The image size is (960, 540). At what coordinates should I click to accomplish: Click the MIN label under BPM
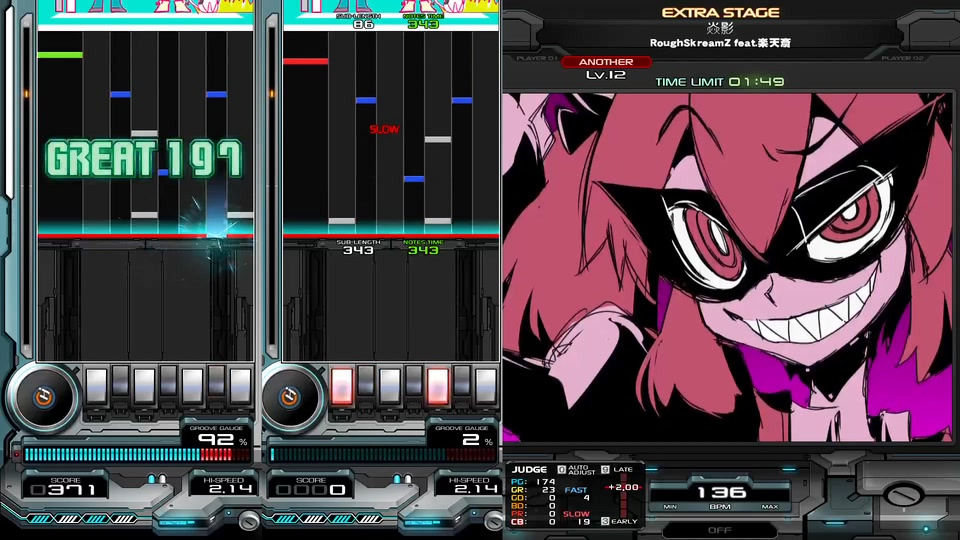click(x=670, y=507)
